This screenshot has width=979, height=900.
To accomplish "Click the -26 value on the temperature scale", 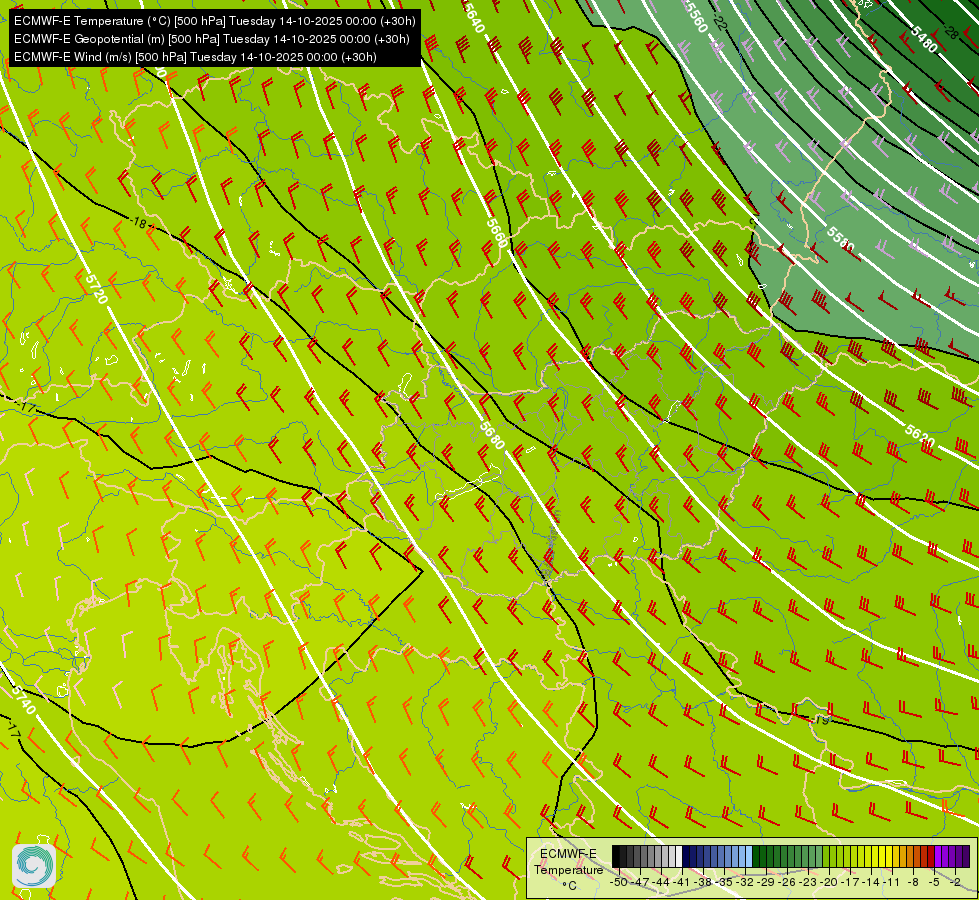I will point(787,882).
